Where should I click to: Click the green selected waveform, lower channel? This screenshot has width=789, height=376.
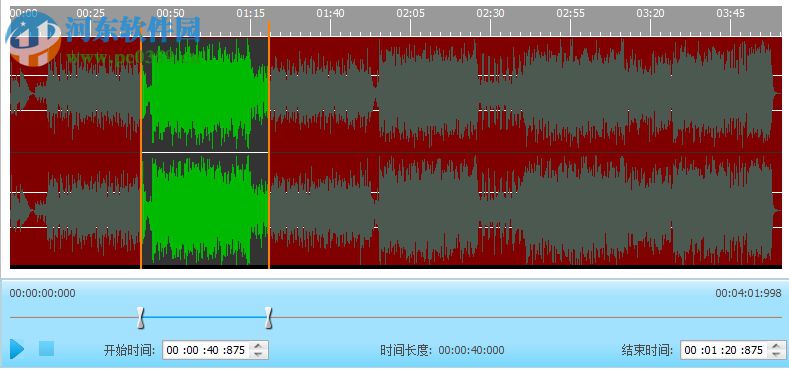tap(205, 209)
